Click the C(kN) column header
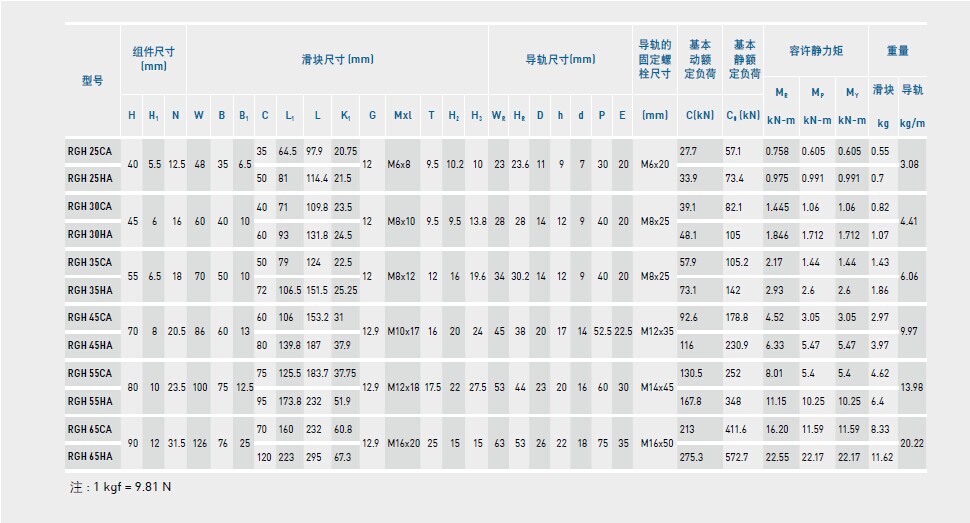The height and width of the screenshot is (523, 970). (x=699, y=115)
